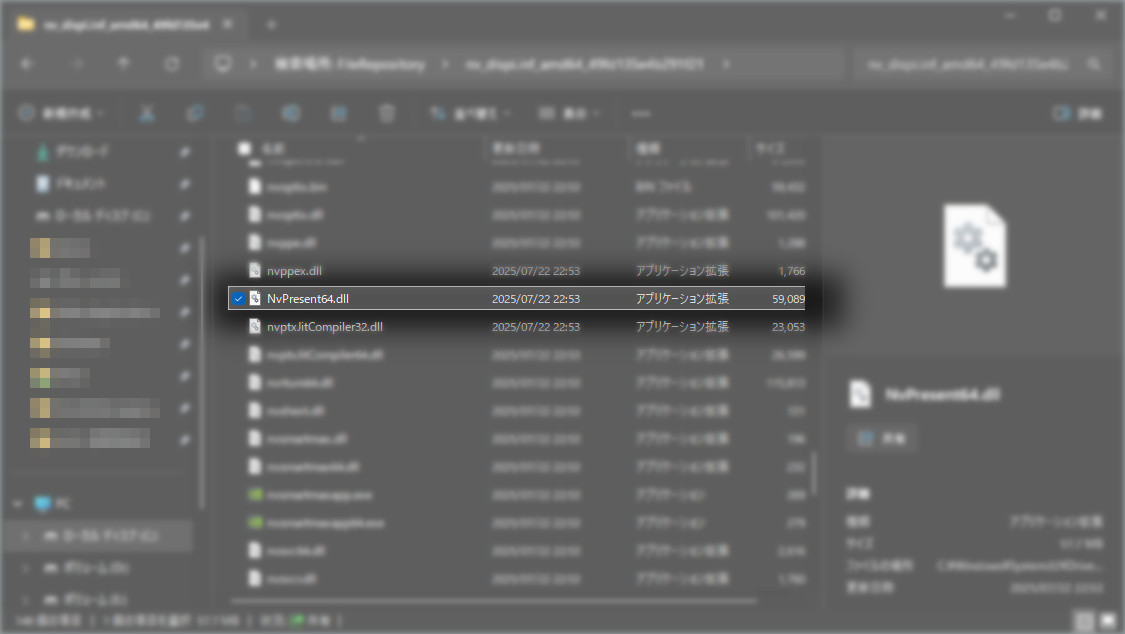The width and height of the screenshot is (1125, 634).
Task: Refresh the current folder view
Action: click(171, 64)
